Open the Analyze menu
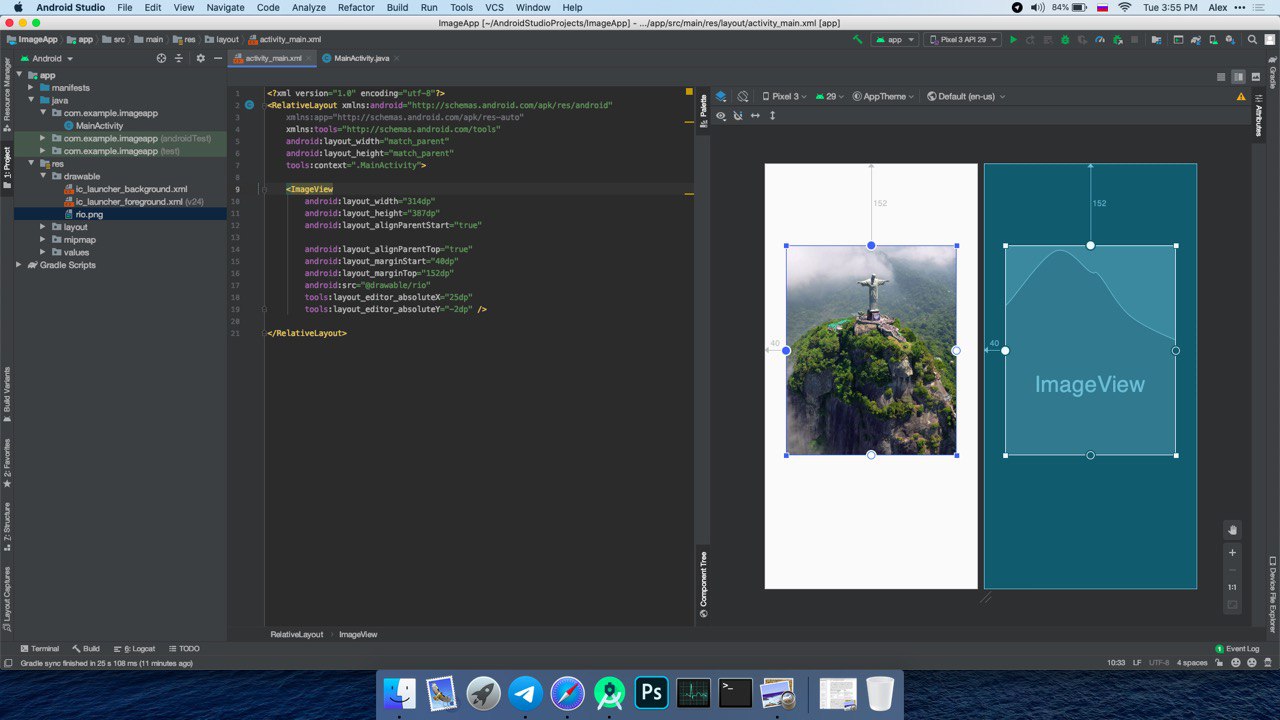 click(308, 7)
